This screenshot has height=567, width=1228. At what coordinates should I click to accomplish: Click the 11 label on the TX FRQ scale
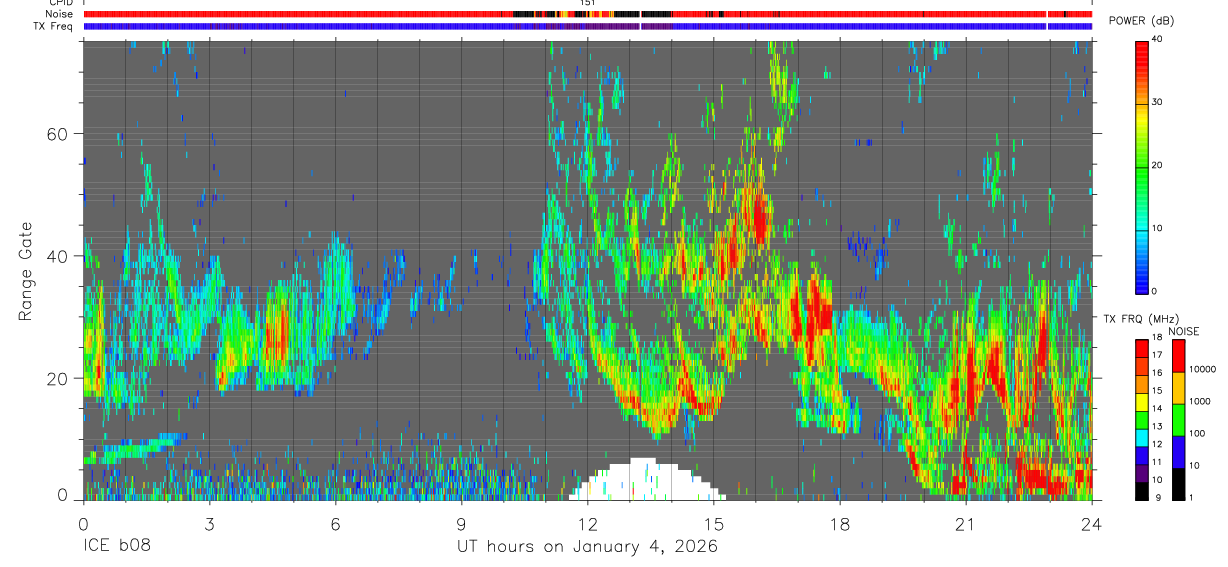[x=1157, y=462]
